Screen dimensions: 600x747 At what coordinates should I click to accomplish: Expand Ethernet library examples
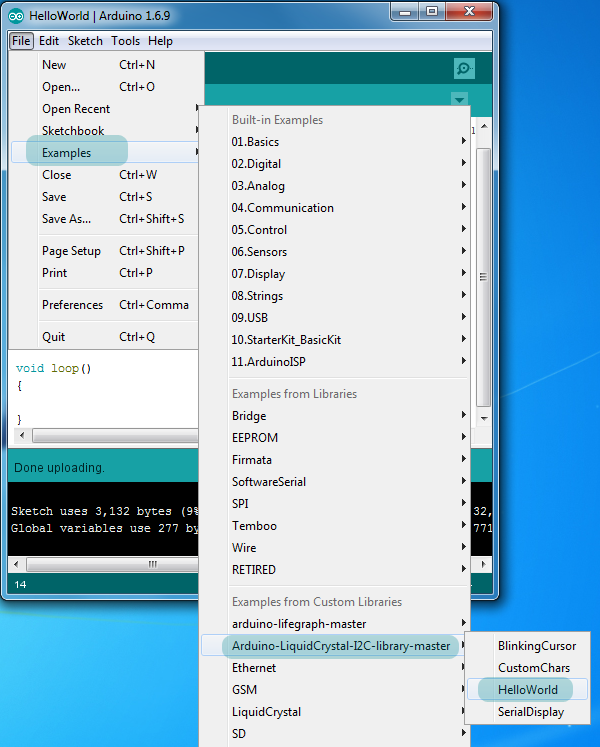pyautogui.click(x=335, y=668)
